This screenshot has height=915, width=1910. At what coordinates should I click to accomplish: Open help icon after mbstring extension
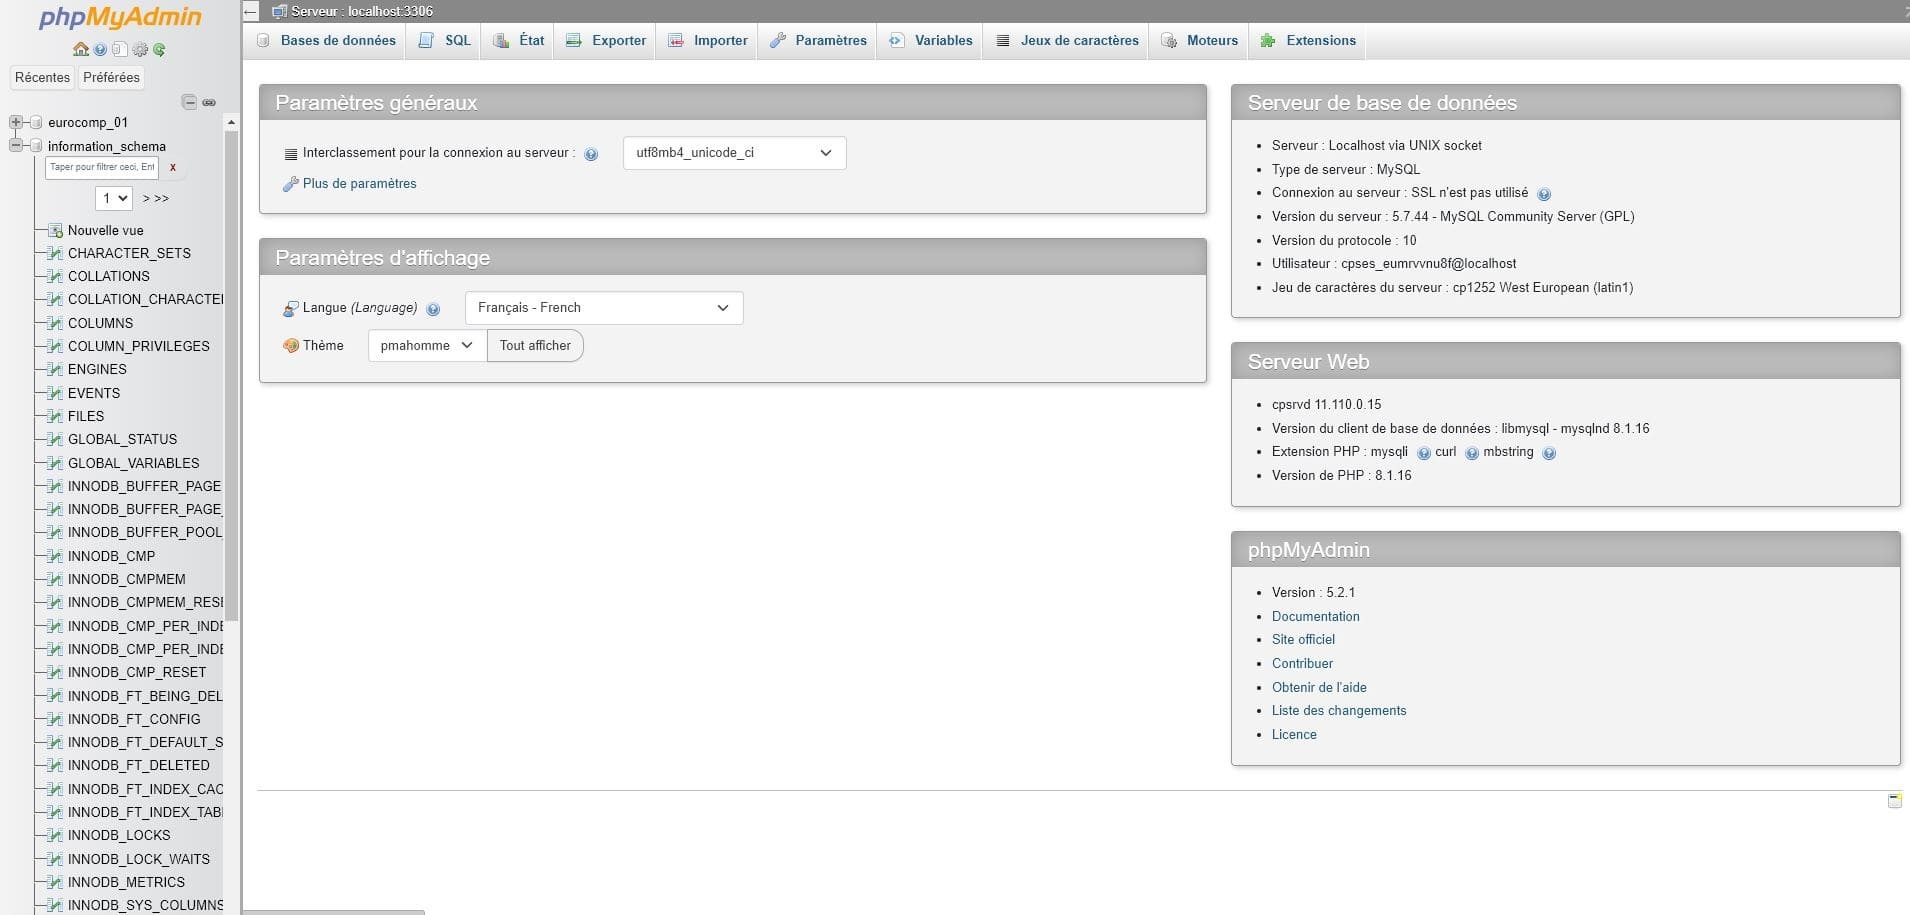pos(1549,453)
